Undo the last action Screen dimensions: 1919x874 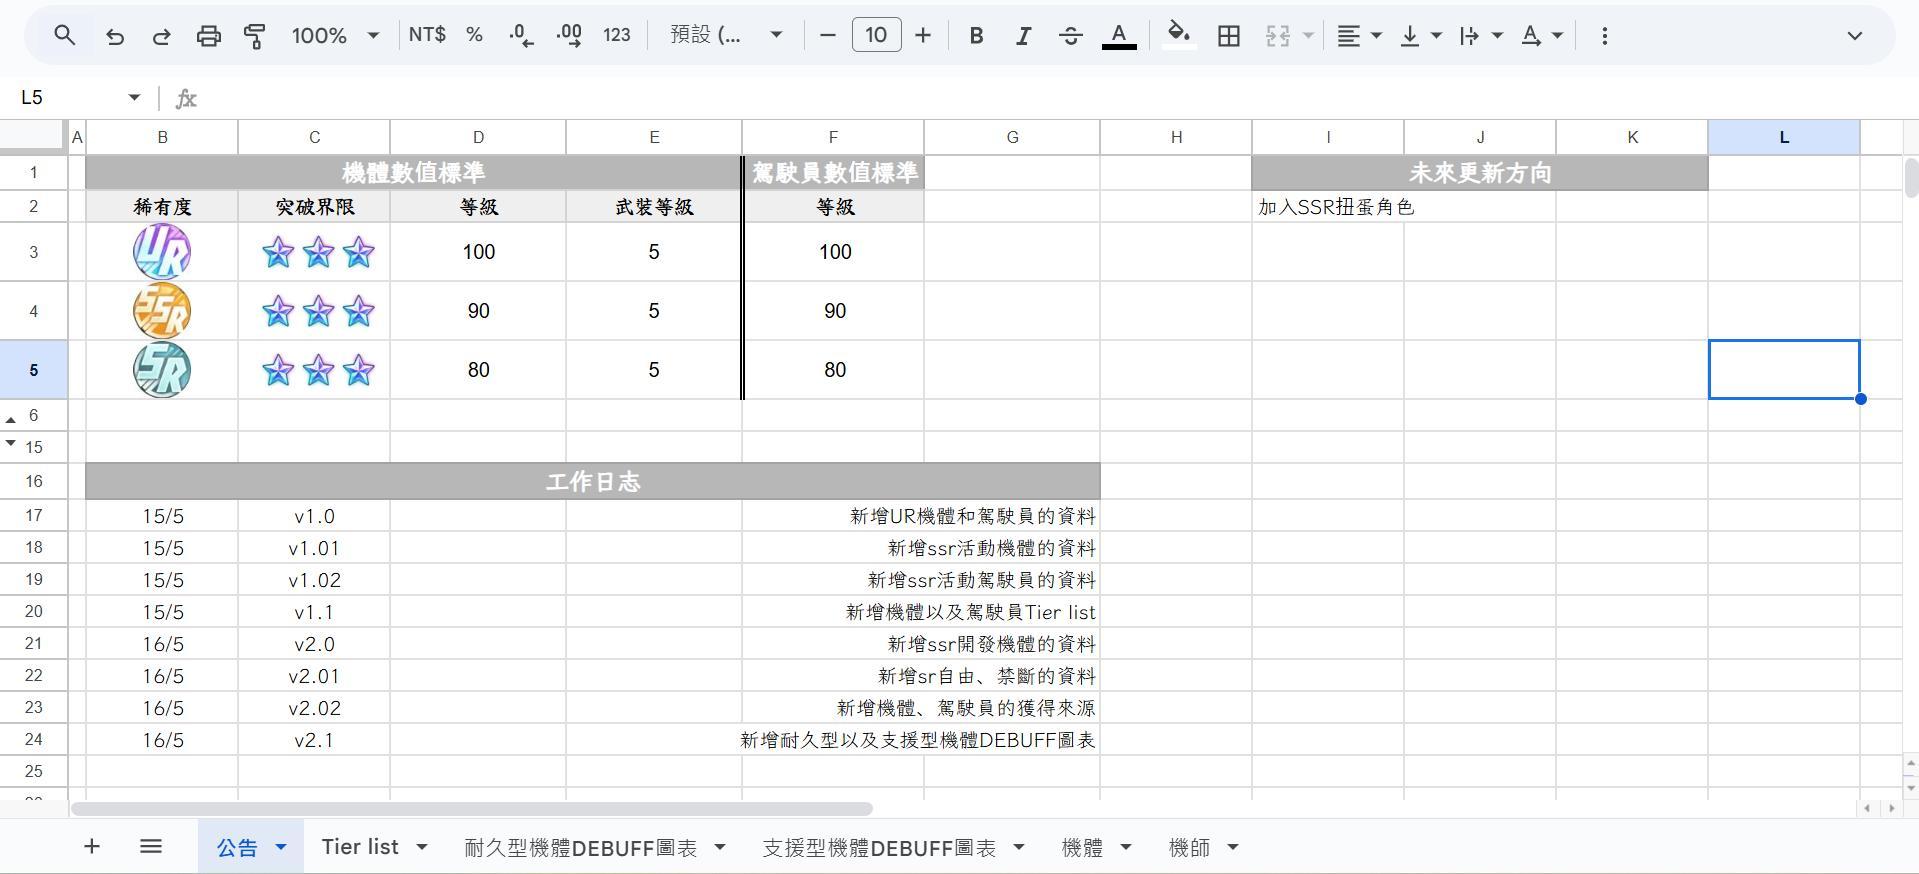point(115,36)
